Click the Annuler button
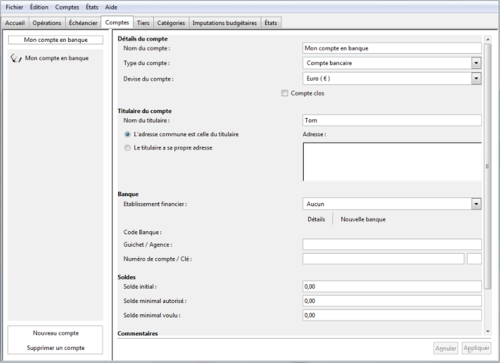This screenshot has width=500, height=363. tap(446, 348)
